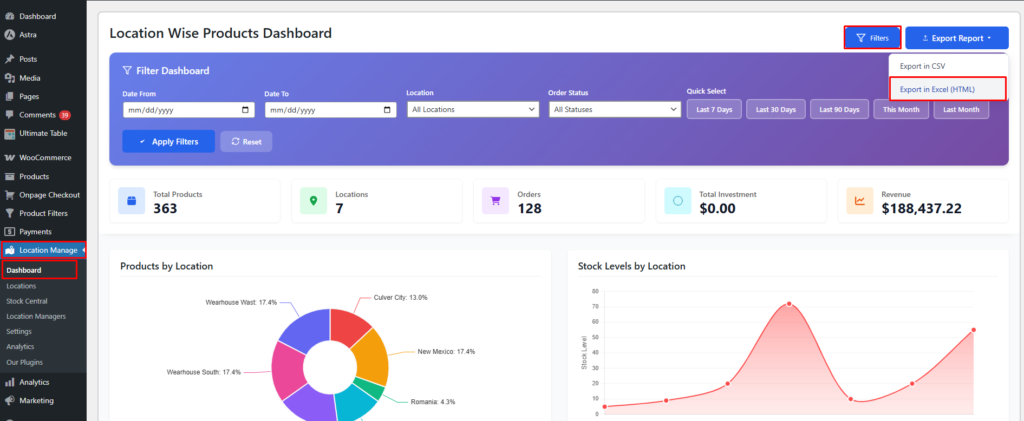
Task: Click the Orders shopping cart icon
Action: point(495,201)
